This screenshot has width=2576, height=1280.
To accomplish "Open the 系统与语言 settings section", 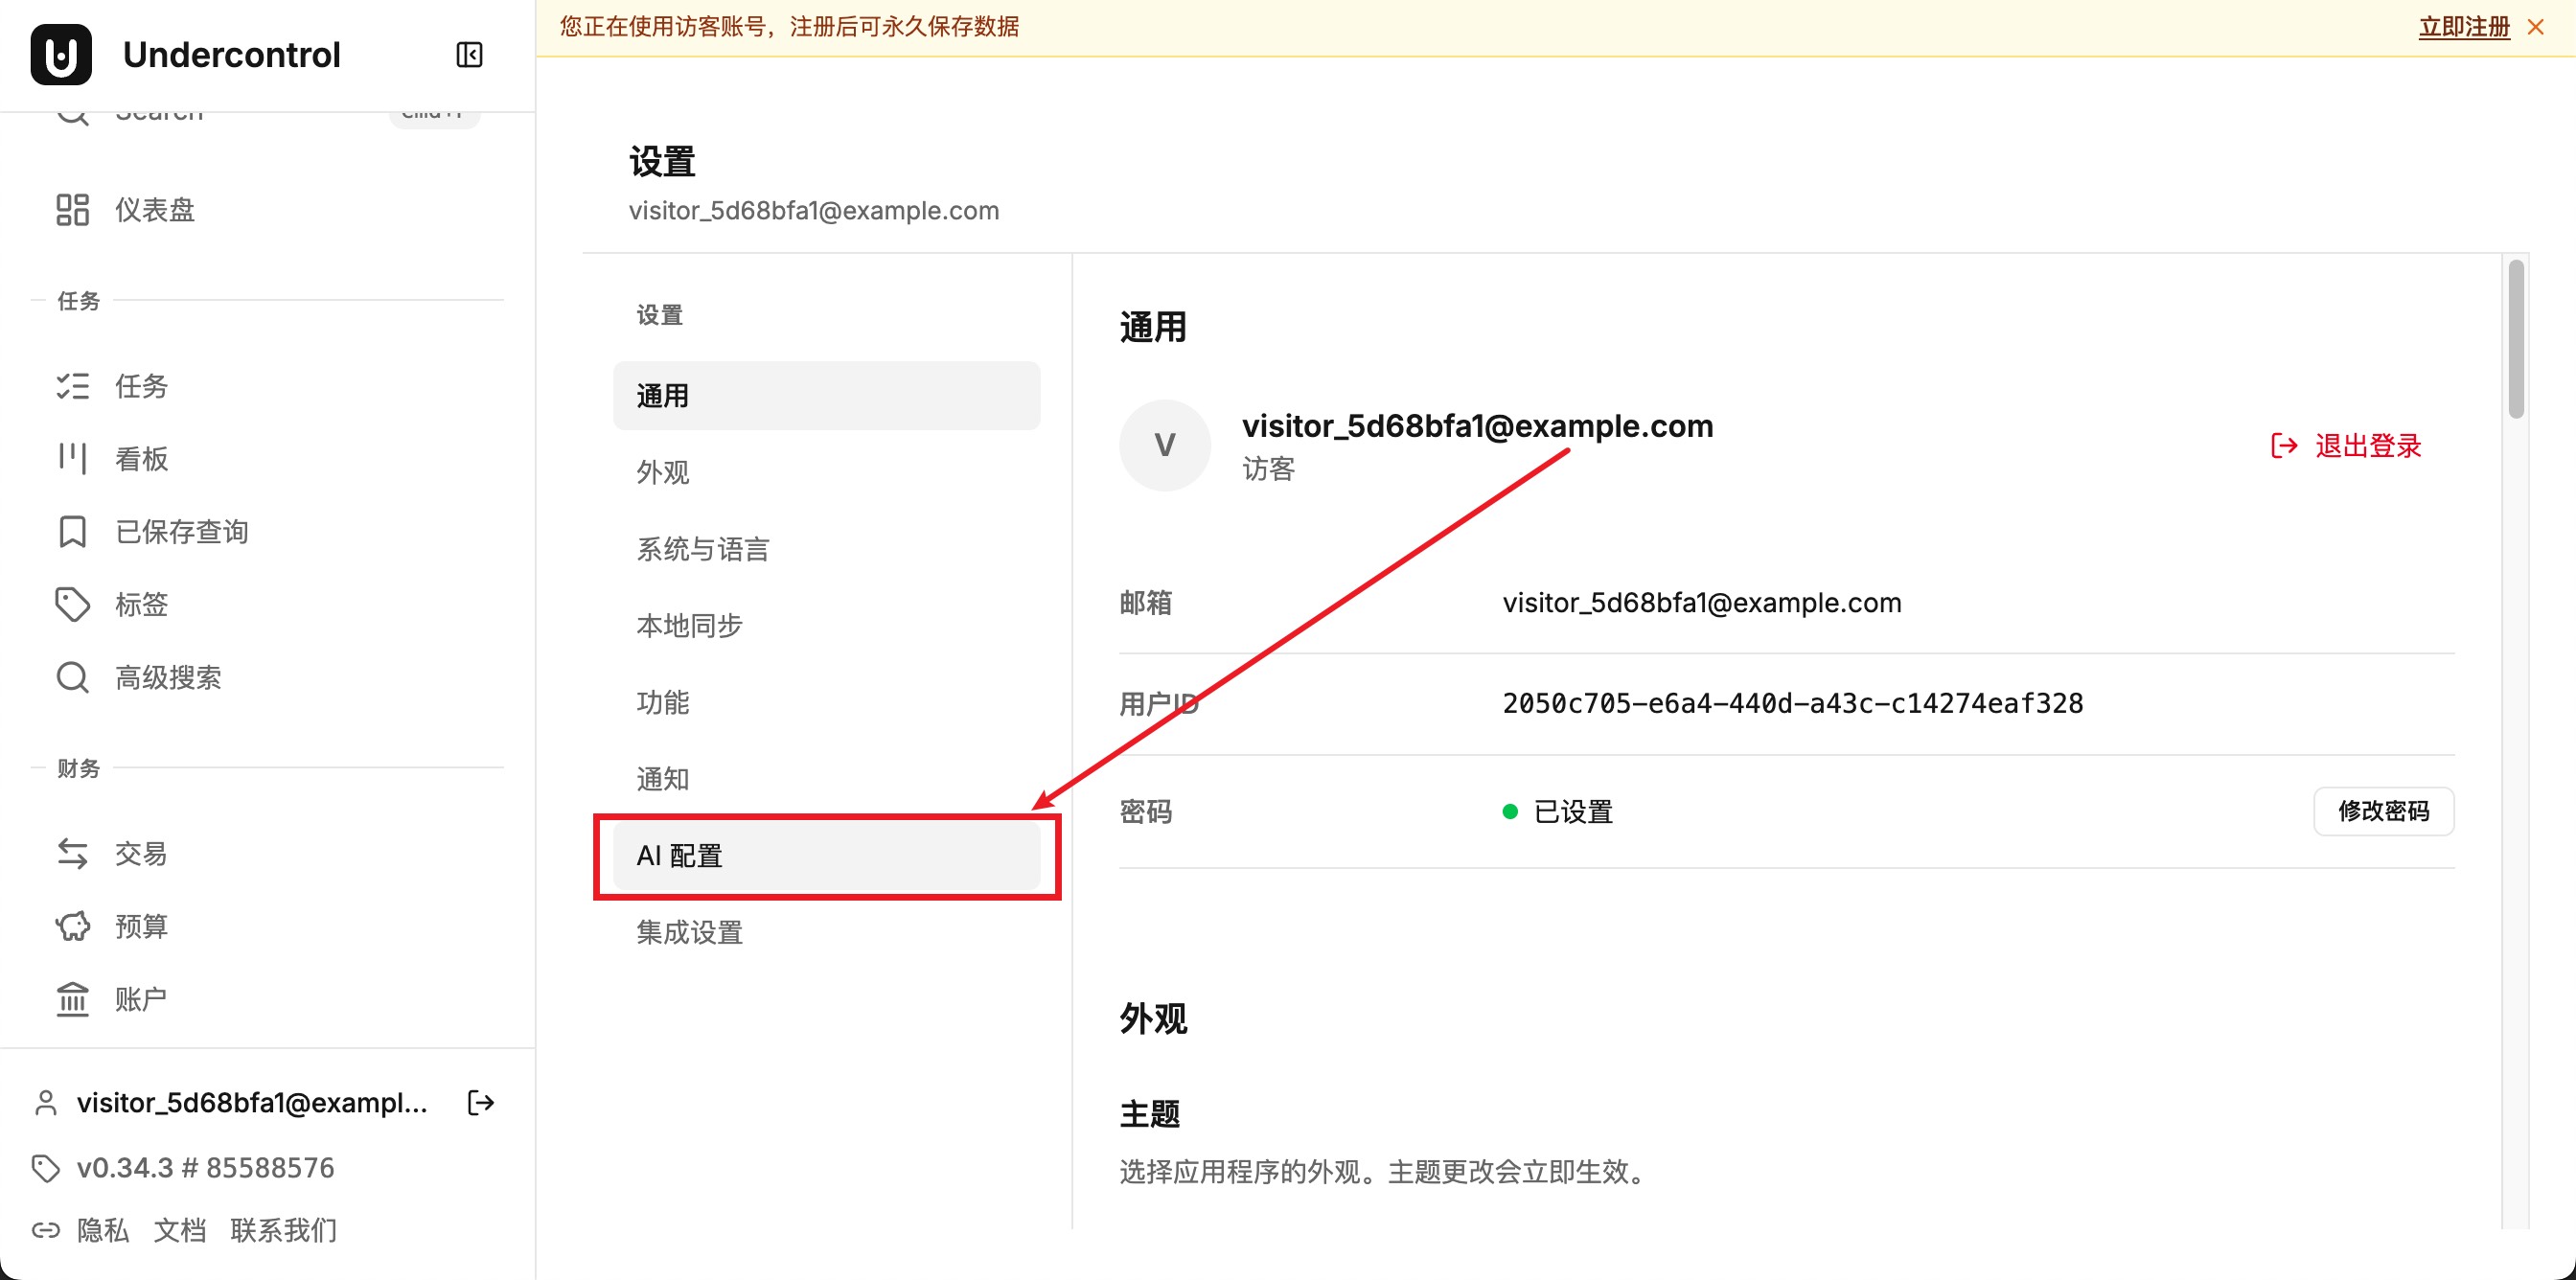I will pos(826,549).
